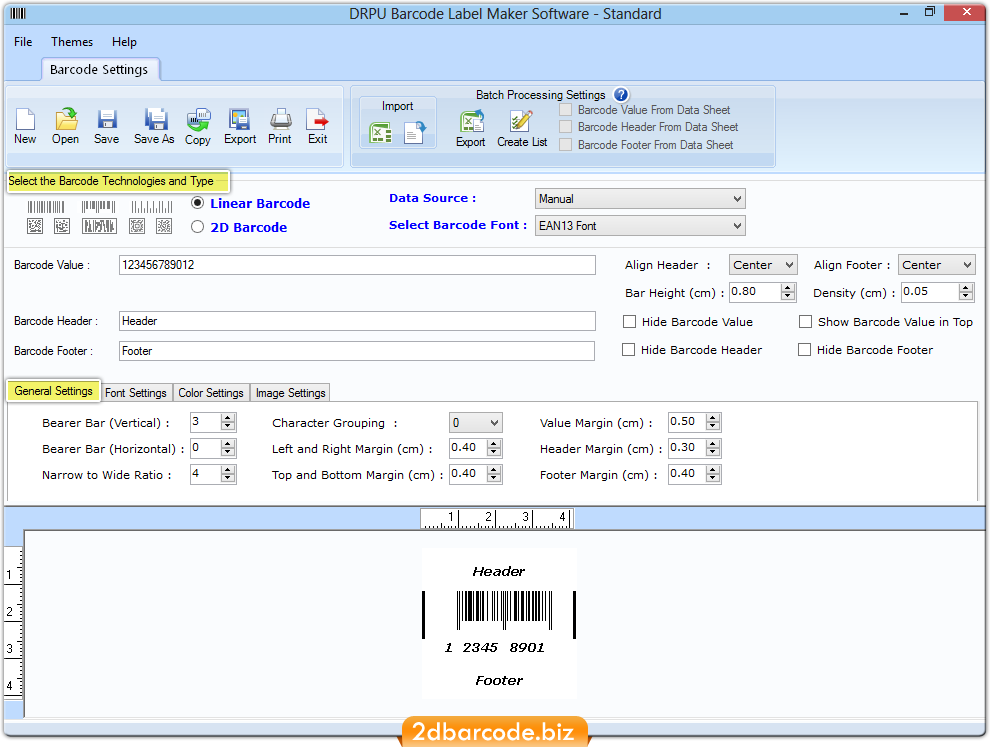Viewport: 990px width, 747px height.
Task: Check Hide Barcode Header
Action: [628, 349]
